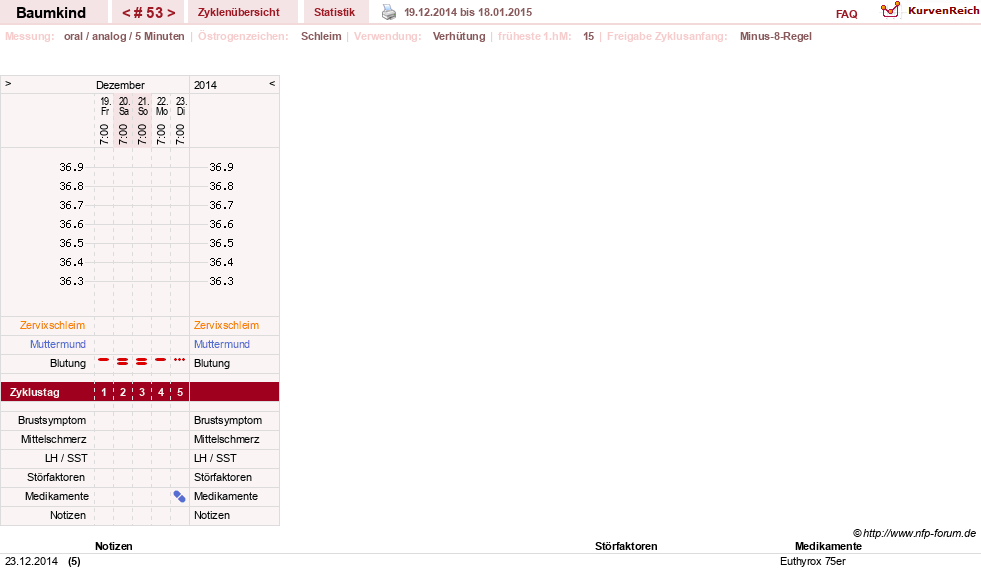Click the left Störfaktoren row label
The height and width of the screenshot is (585, 981).
56,477
